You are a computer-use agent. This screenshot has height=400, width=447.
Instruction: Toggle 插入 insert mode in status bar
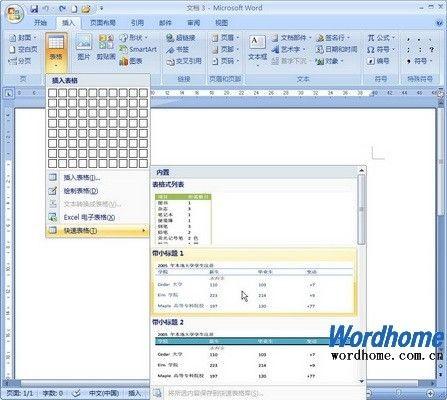[135, 394]
